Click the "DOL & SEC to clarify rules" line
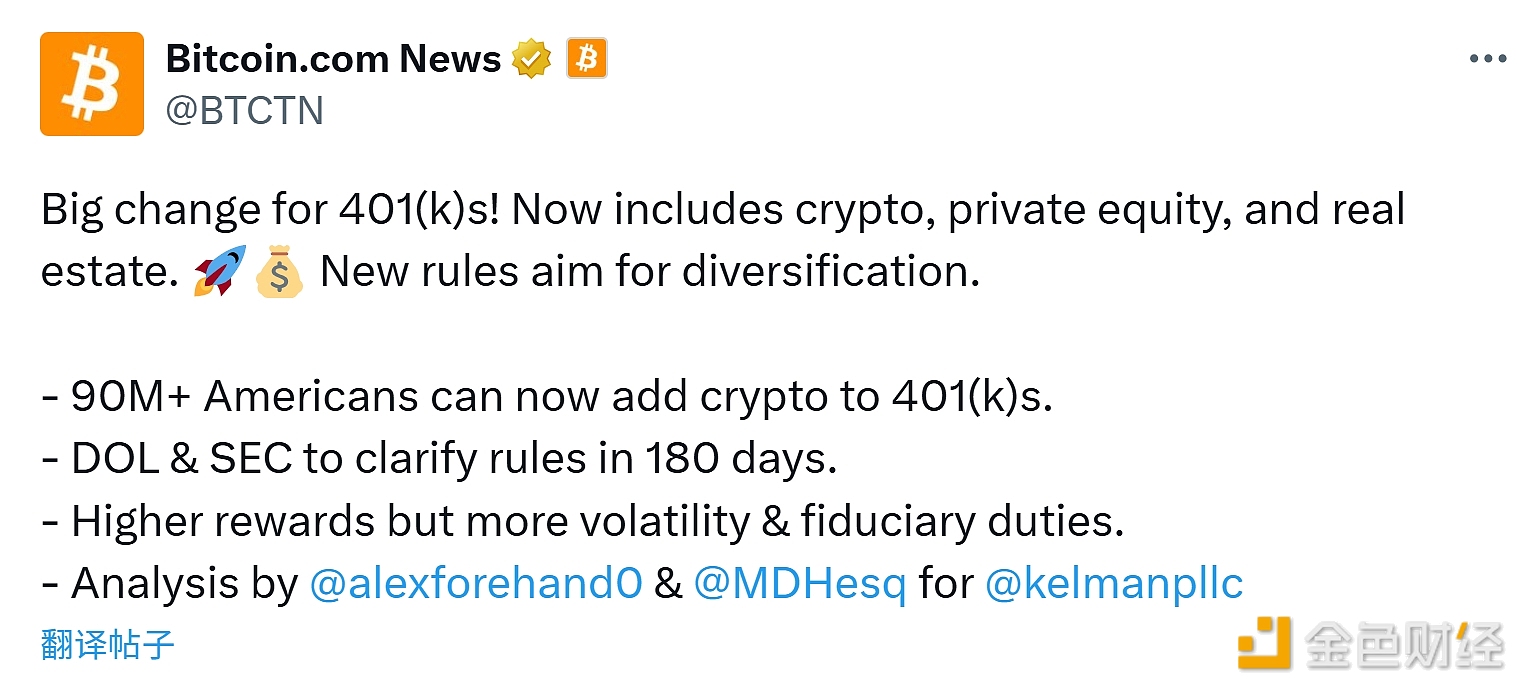Screen dimensions: 1517x683 439,459
